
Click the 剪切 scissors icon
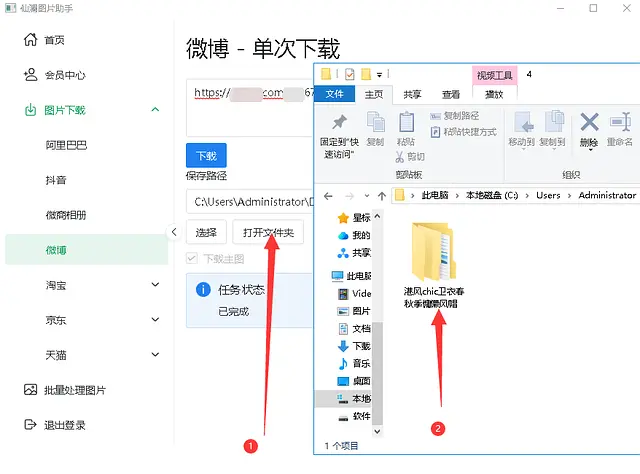coord(400,157)
